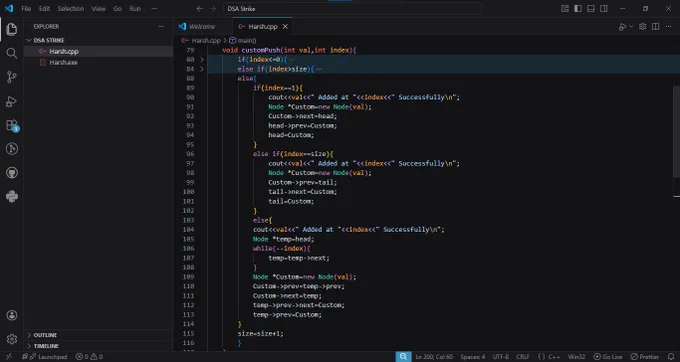Click the Customize Layout icon
This screenshot has width=680, height=362.
(565, 9)
